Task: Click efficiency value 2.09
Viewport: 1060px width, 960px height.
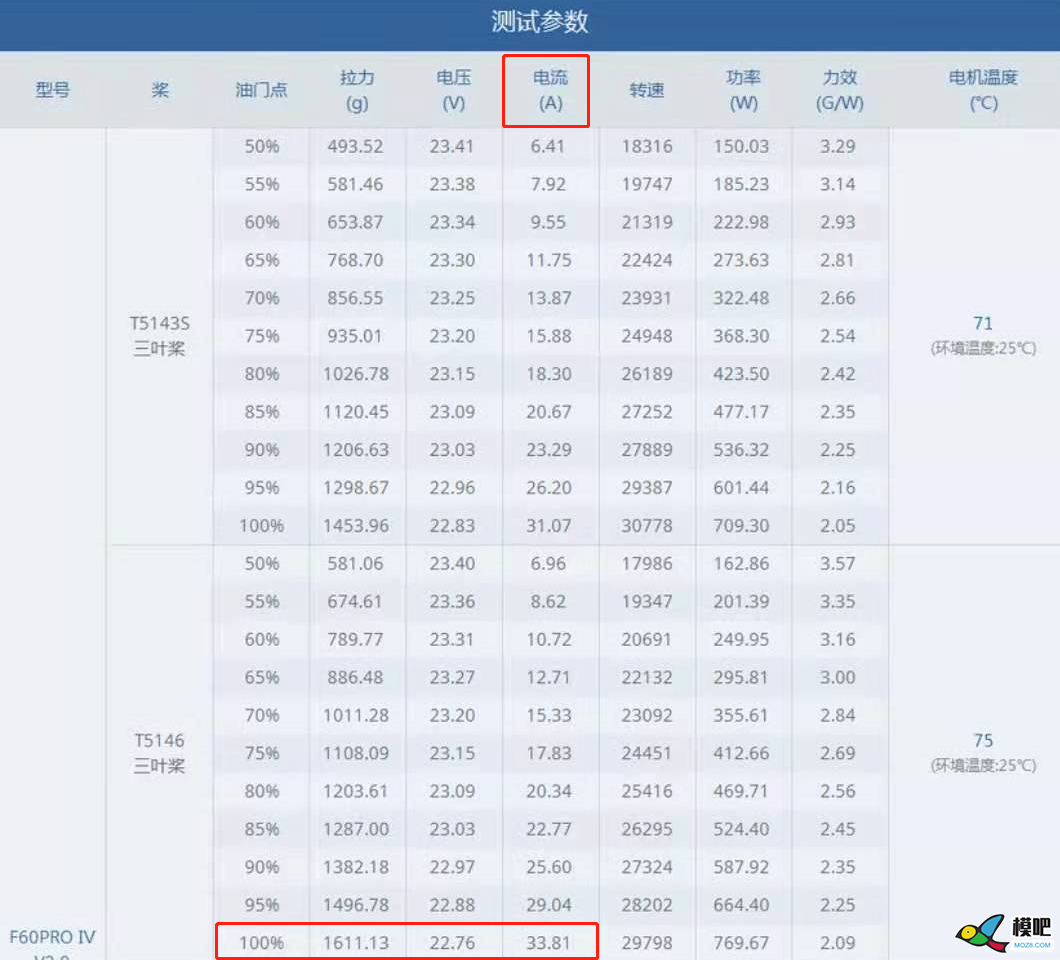Action: tap(838, 942)
